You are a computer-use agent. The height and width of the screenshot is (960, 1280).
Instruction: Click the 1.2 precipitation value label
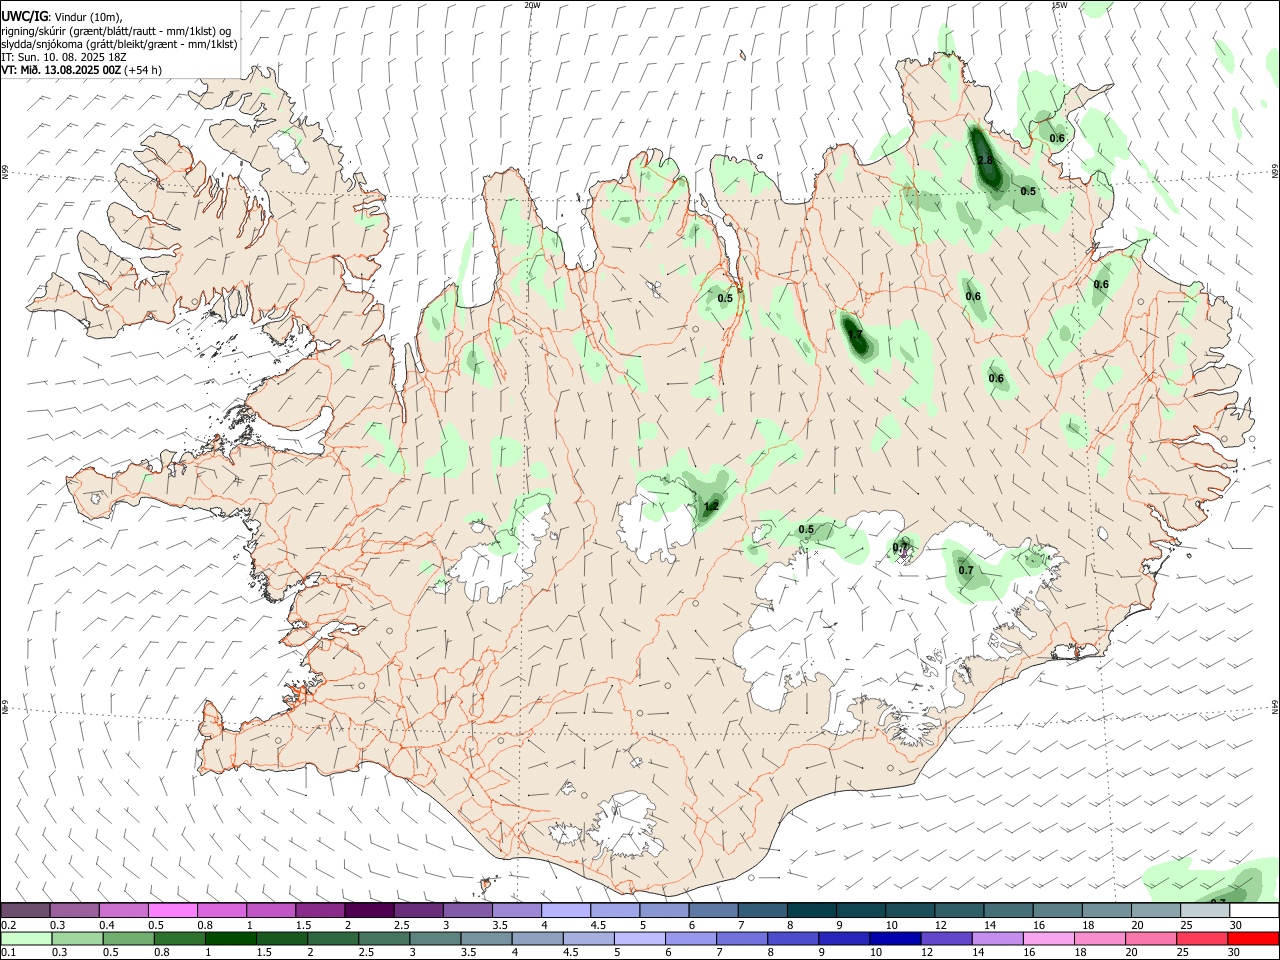click(x=711, y=507)
